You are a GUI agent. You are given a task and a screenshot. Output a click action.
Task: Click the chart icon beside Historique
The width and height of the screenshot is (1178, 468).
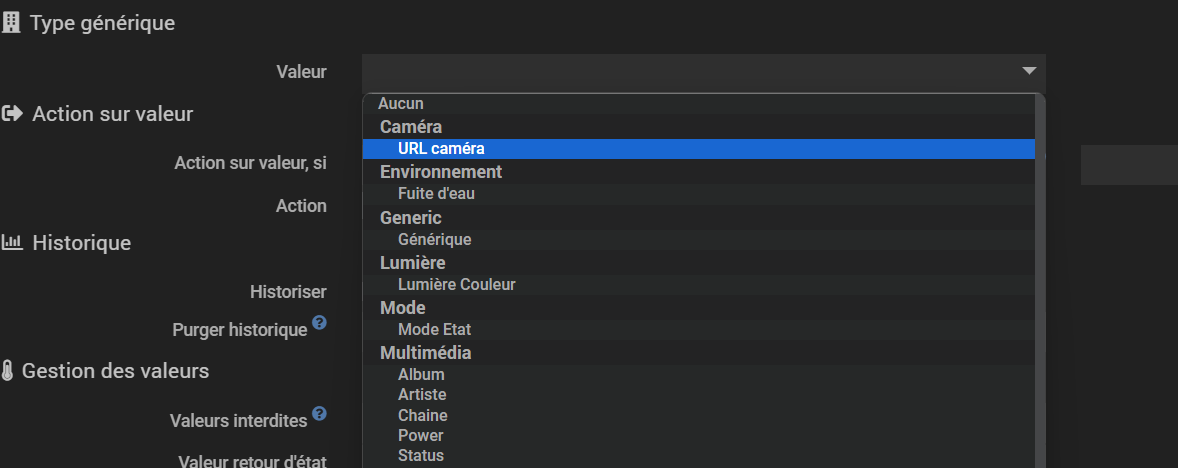(13, 242)
